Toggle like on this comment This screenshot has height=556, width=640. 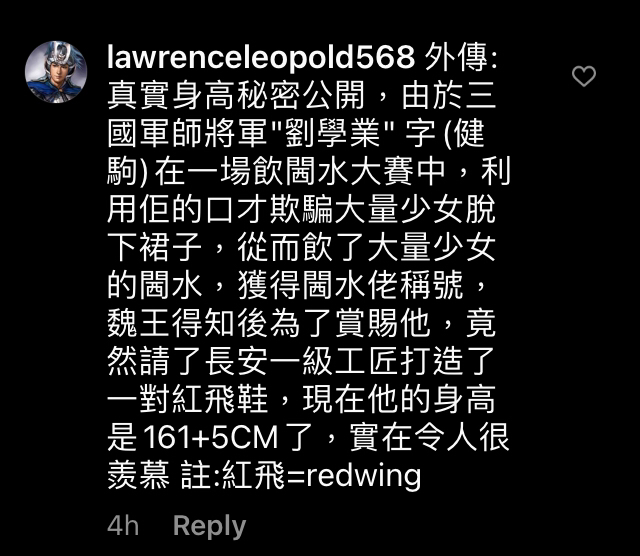click(584, 76)
